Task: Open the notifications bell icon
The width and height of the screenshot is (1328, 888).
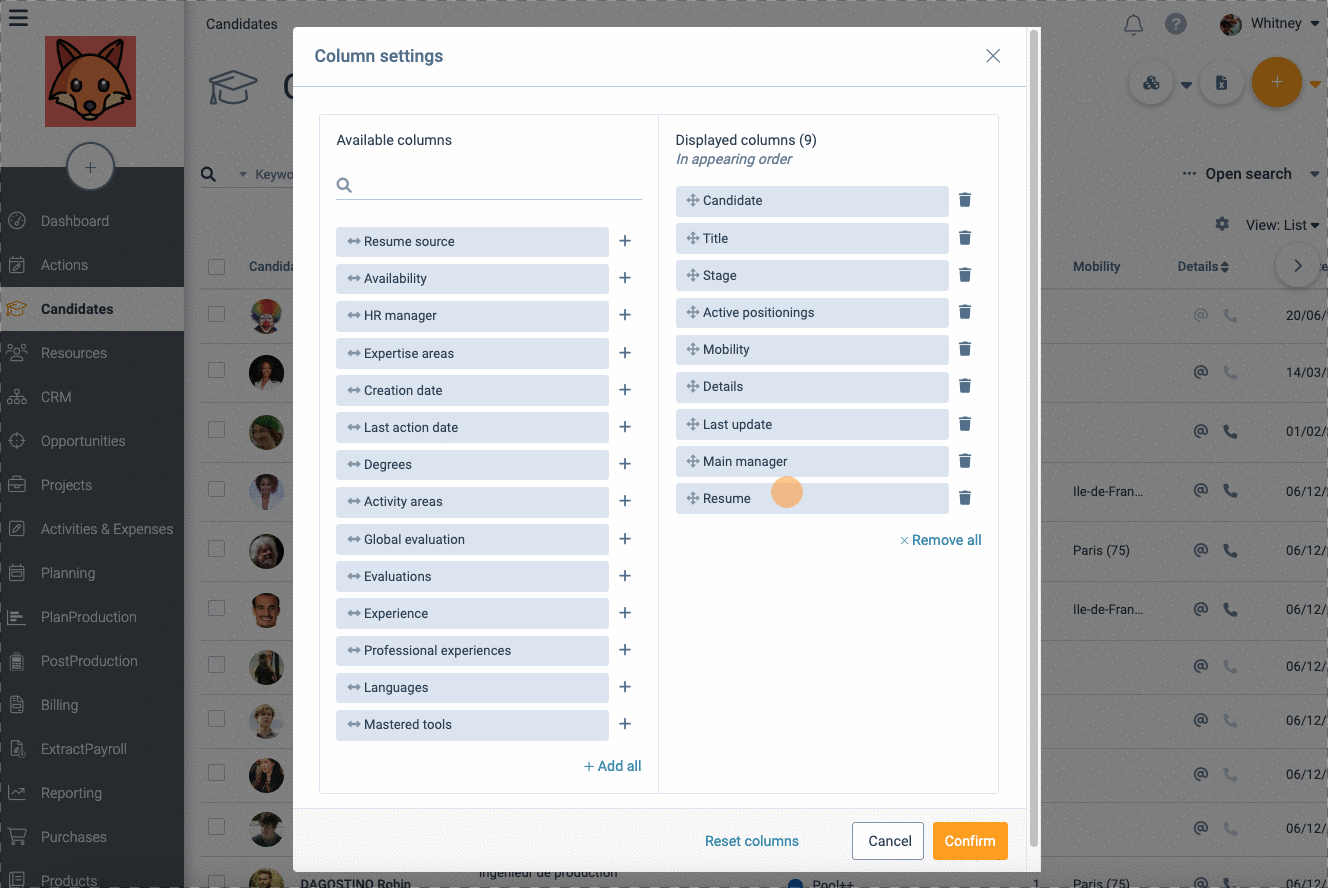Action: click(x=1133, y=24)
